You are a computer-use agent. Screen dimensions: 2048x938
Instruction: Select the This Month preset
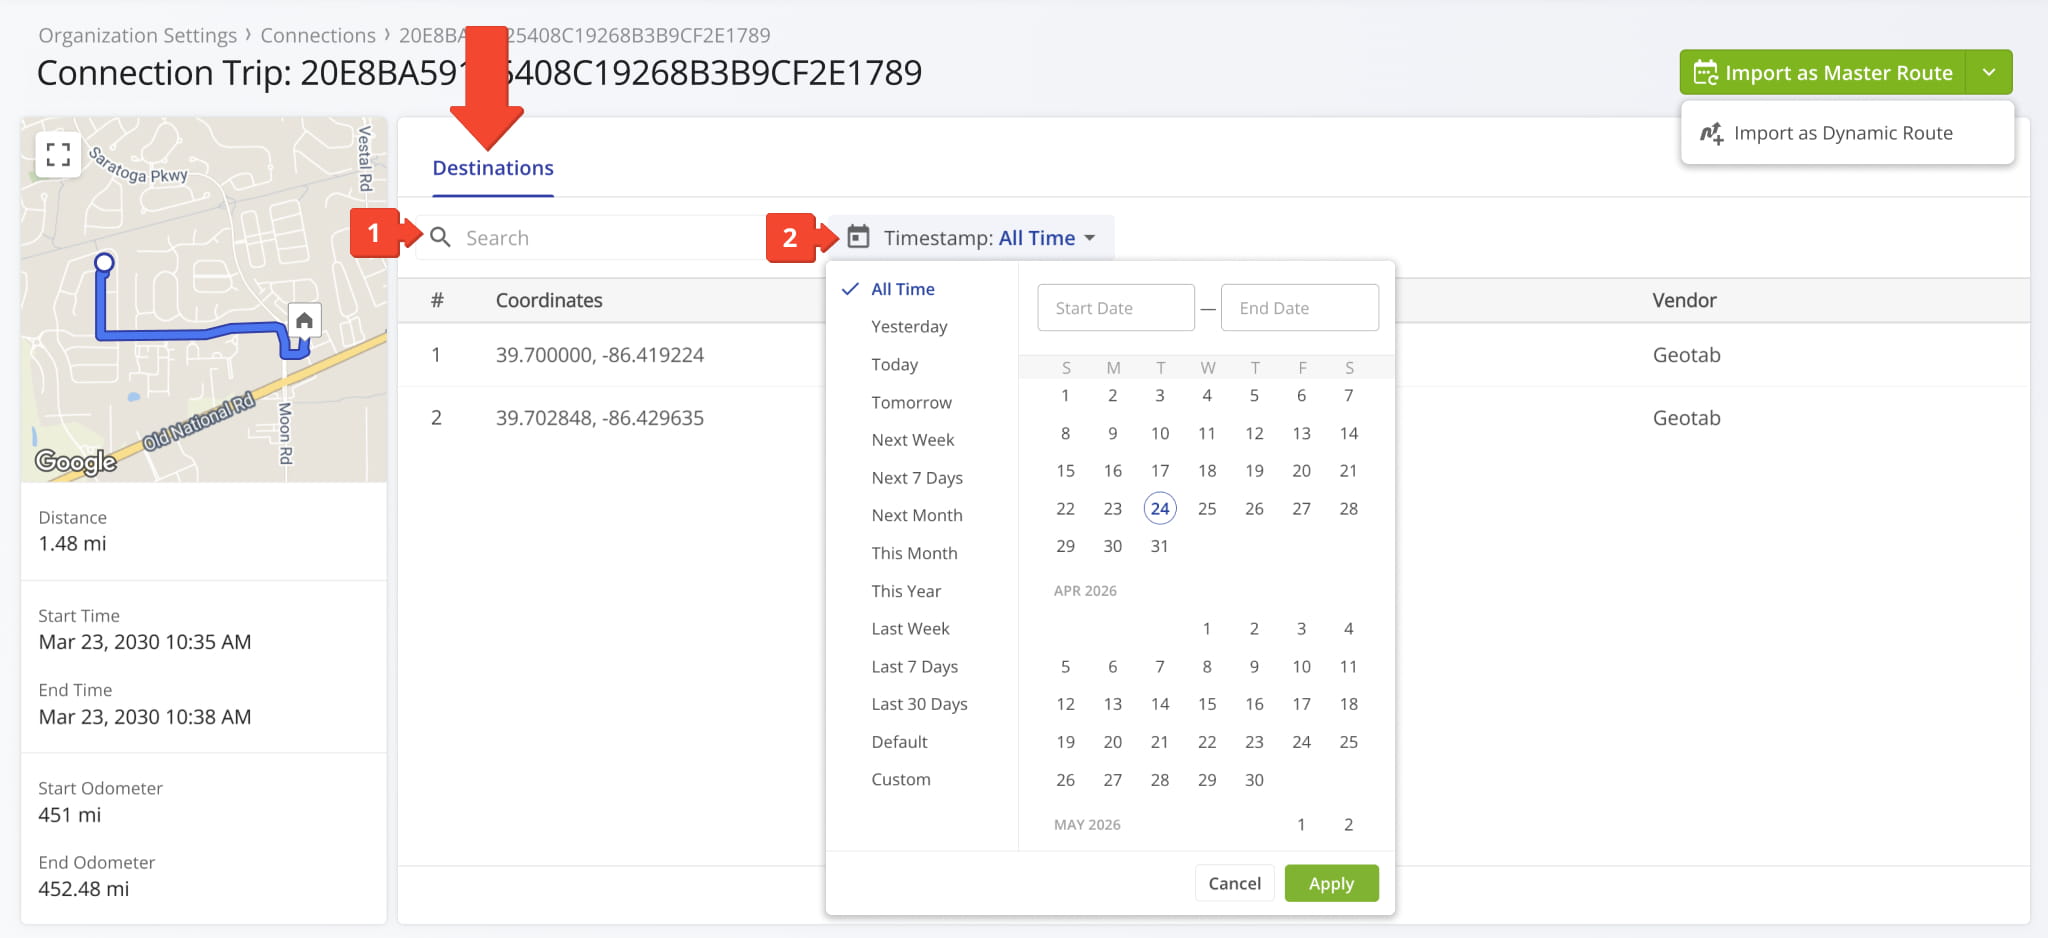click(914, 553)
